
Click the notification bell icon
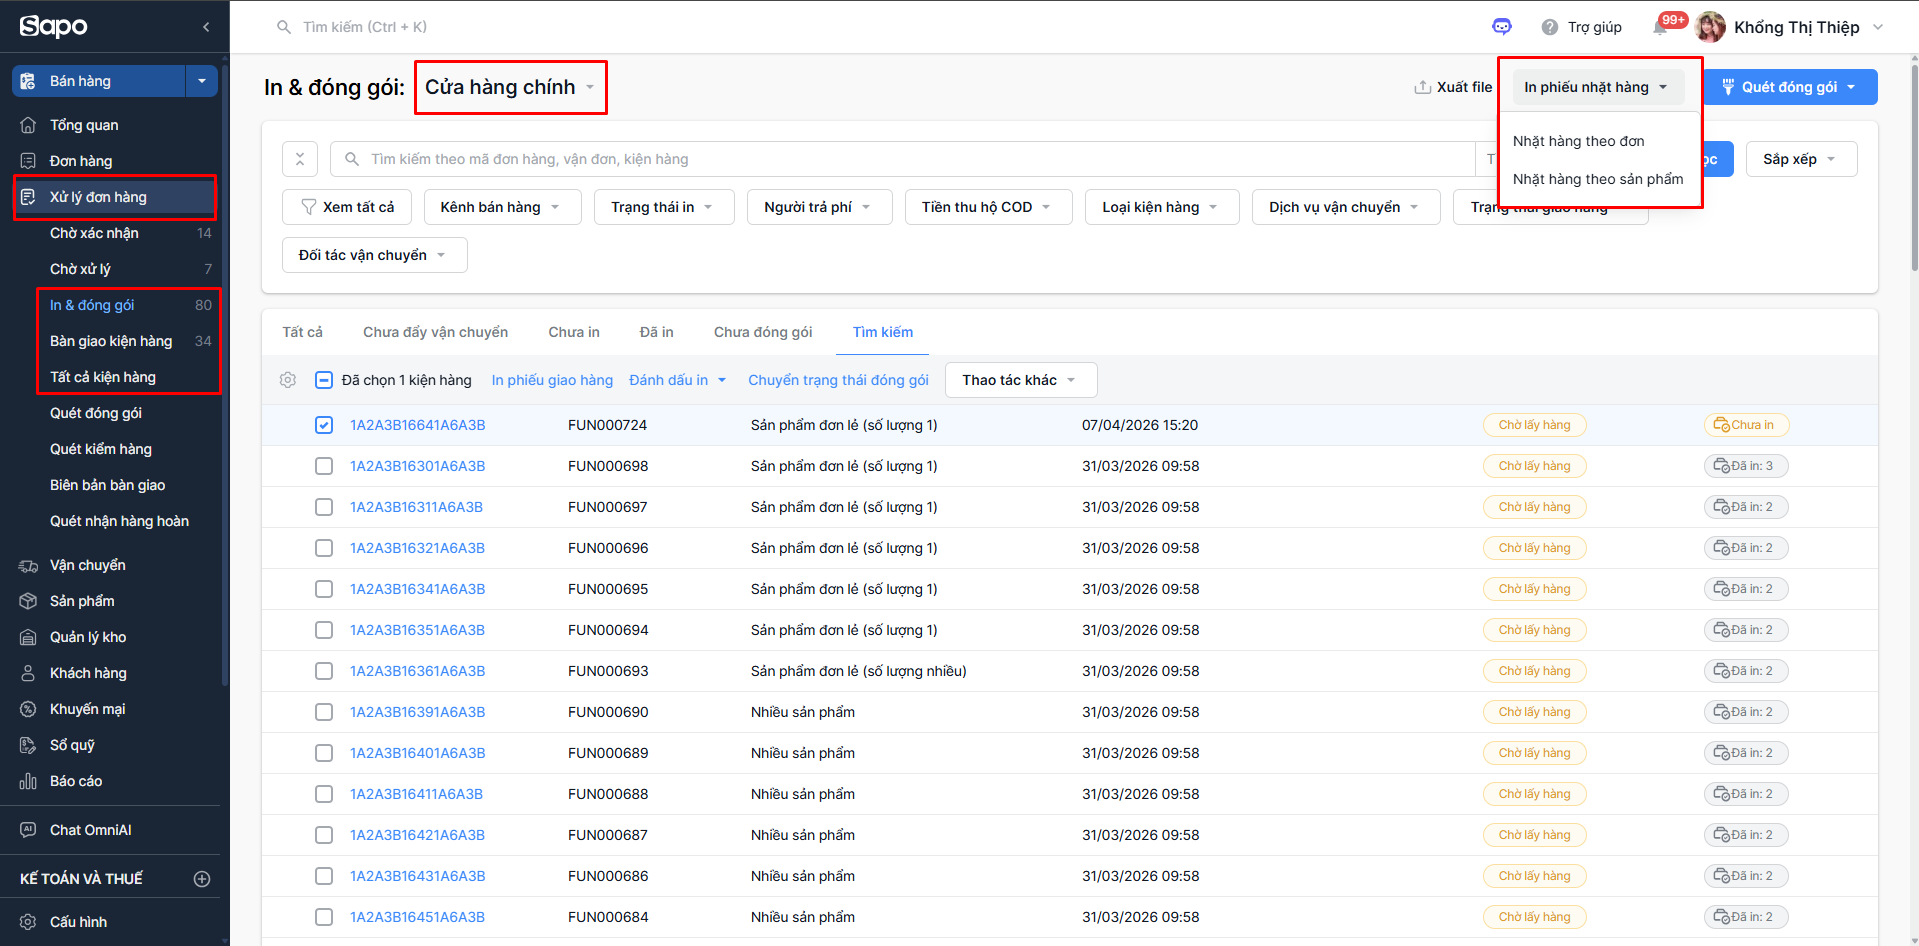pyautogui.click(x=1661, y=28)
